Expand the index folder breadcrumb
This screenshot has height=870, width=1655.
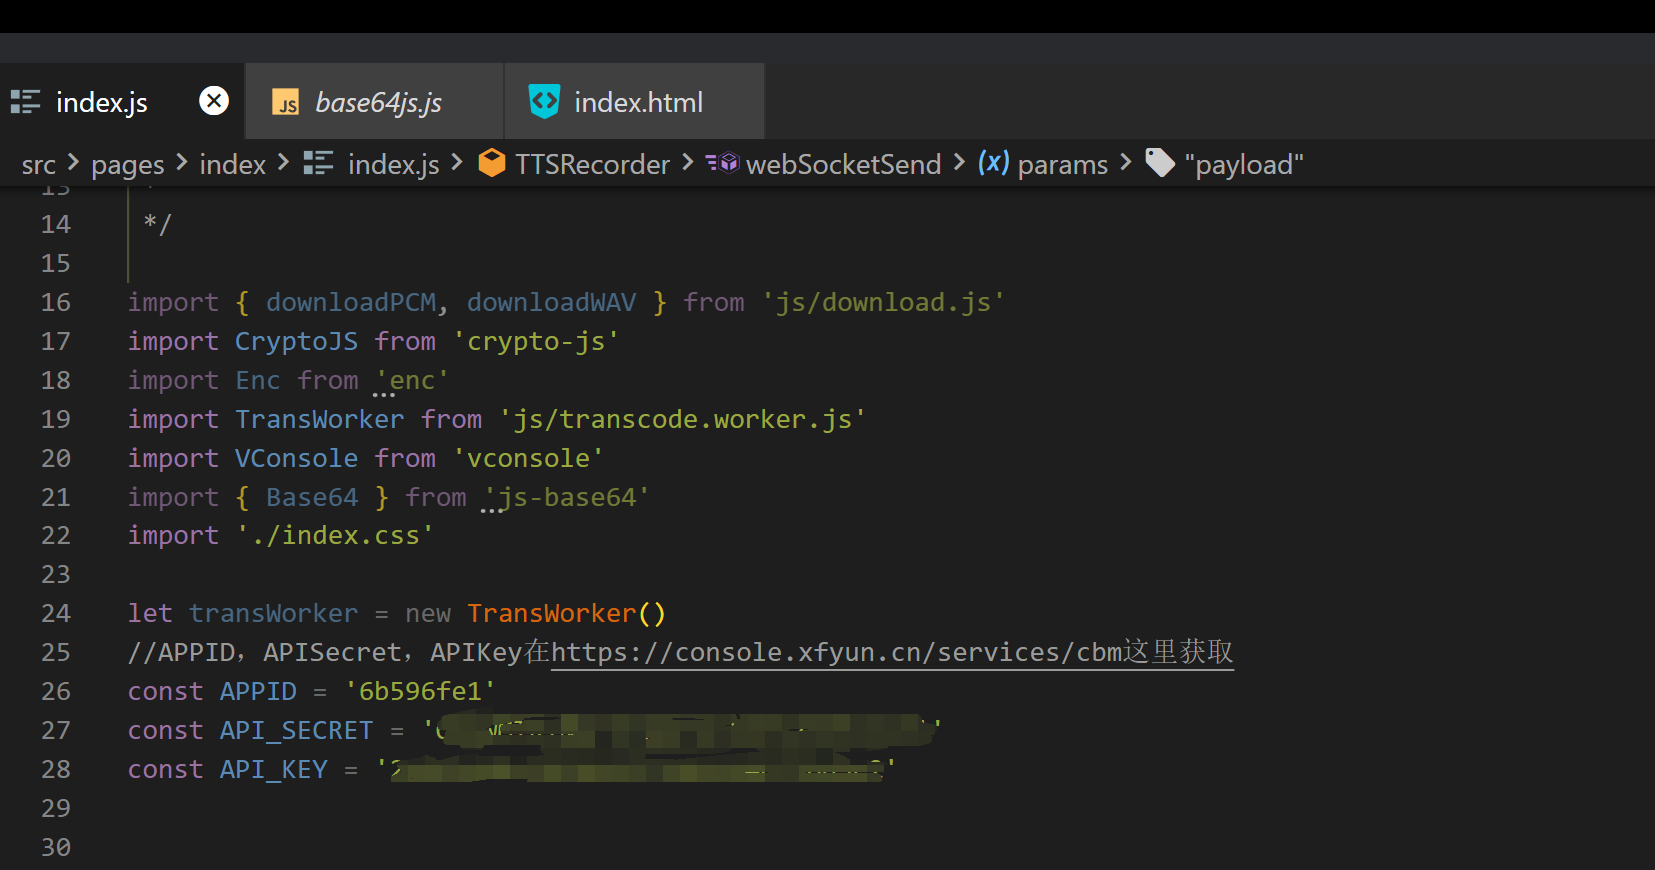(232, 165)
